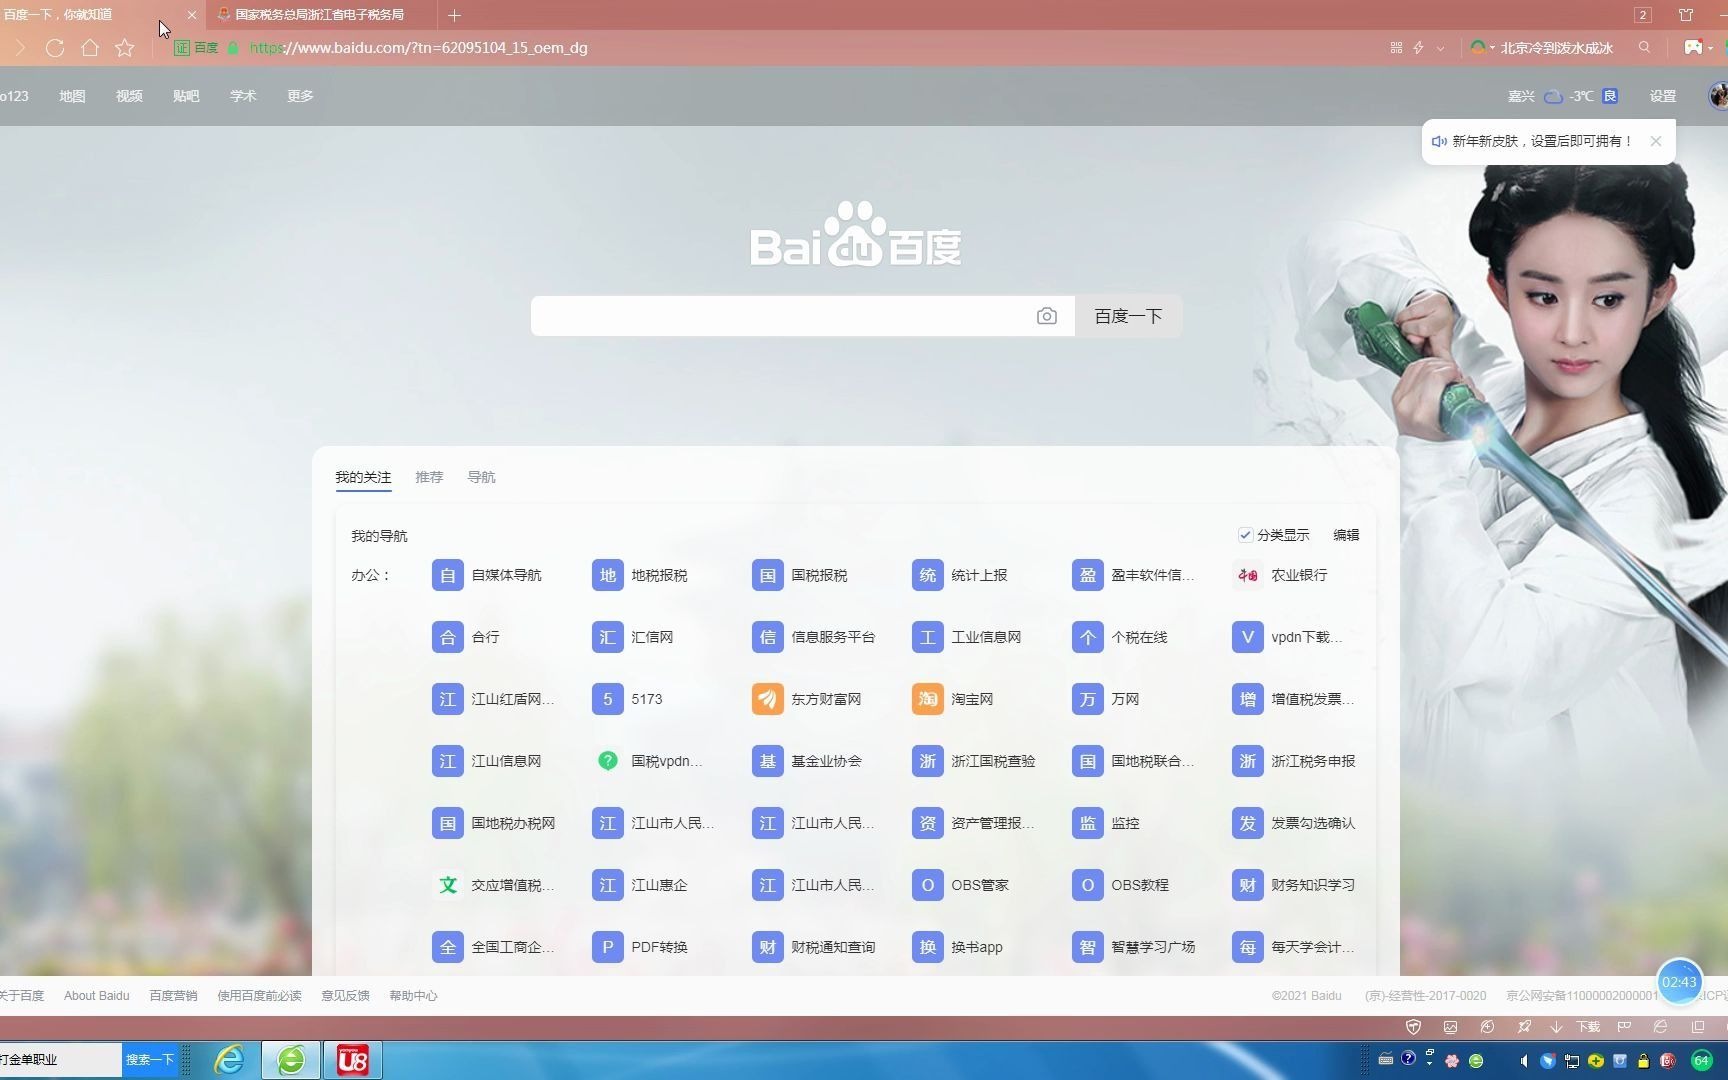Switch to the 导航 tab
Viewport: 1728px width, 1080px height.
pos(481,477)
